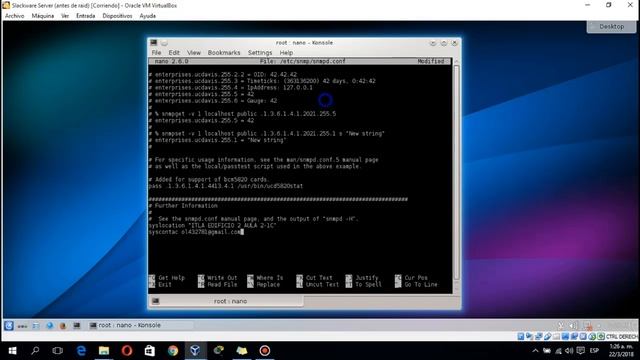Image resolution: width=640 pixels, height=360 pixels.
Task: Launch the orange browser icon in KDE panel
Action: 63,325
